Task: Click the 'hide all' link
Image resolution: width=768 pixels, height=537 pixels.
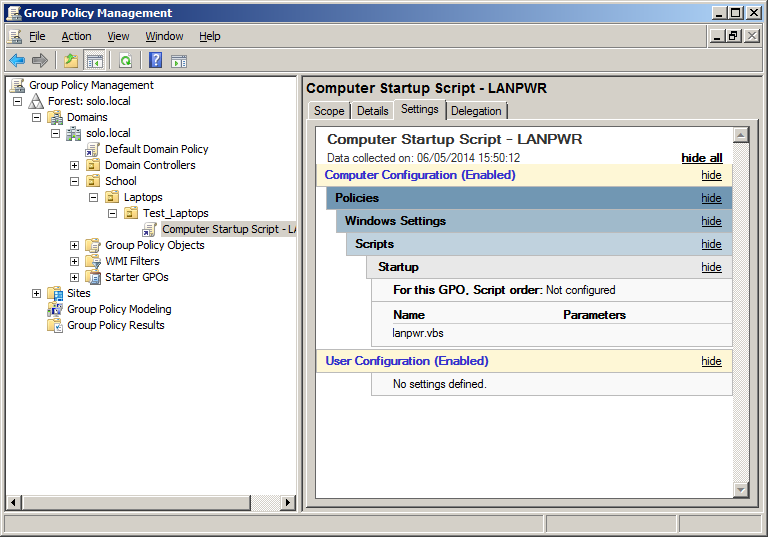Action: coord(702,158)
